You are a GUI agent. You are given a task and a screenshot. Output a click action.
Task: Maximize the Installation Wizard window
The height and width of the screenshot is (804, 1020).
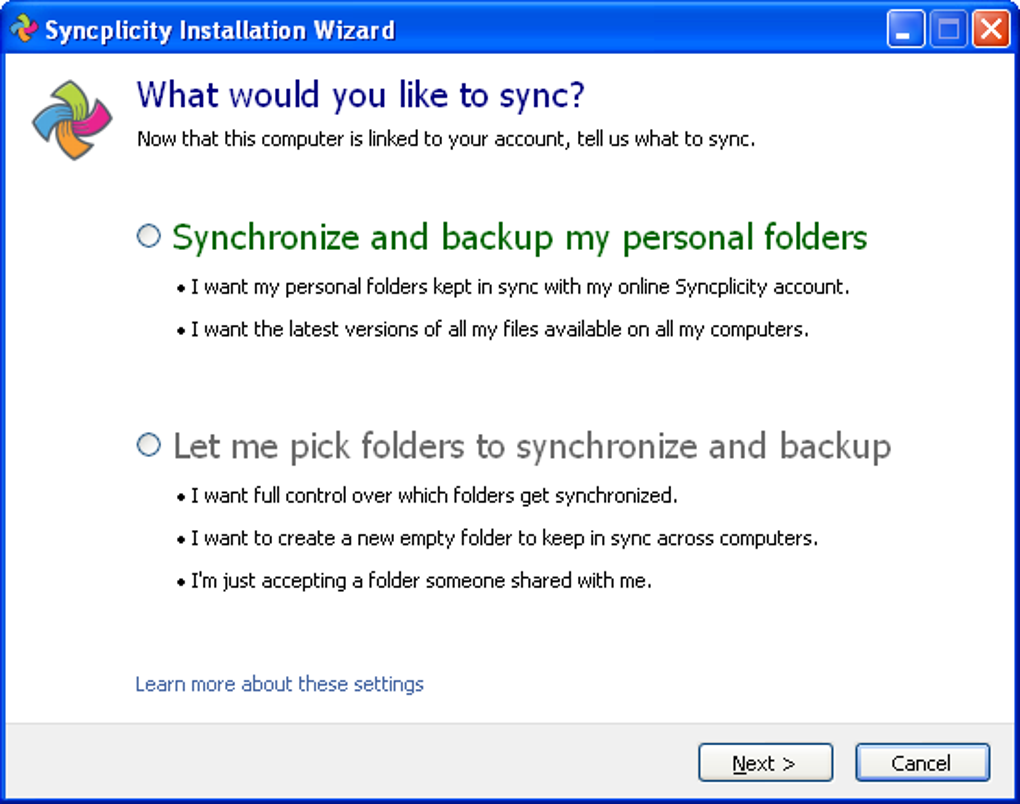coord(947,30)
